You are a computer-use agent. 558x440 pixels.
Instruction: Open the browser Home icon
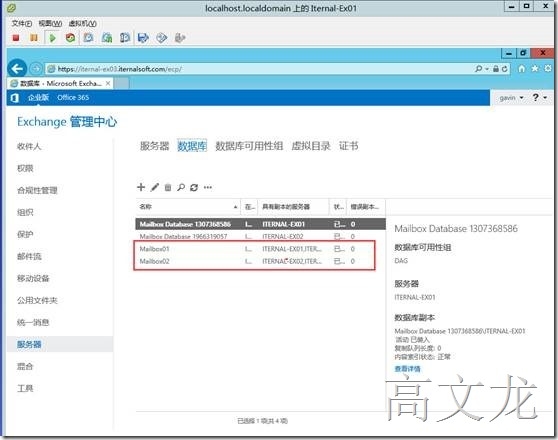coord(522,68)
